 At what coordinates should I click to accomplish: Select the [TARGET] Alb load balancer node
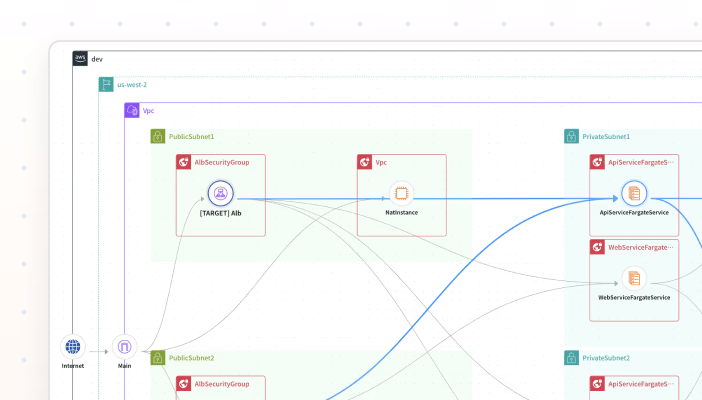pyautogui.click(x=220, y=193)
